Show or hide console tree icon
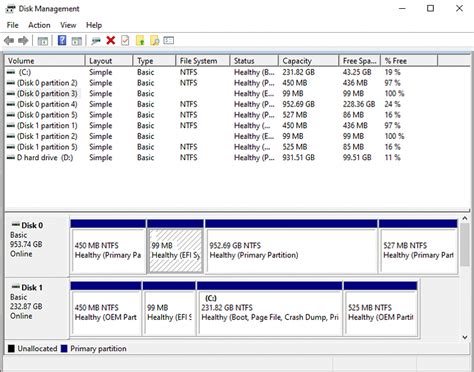 (43, 41)
